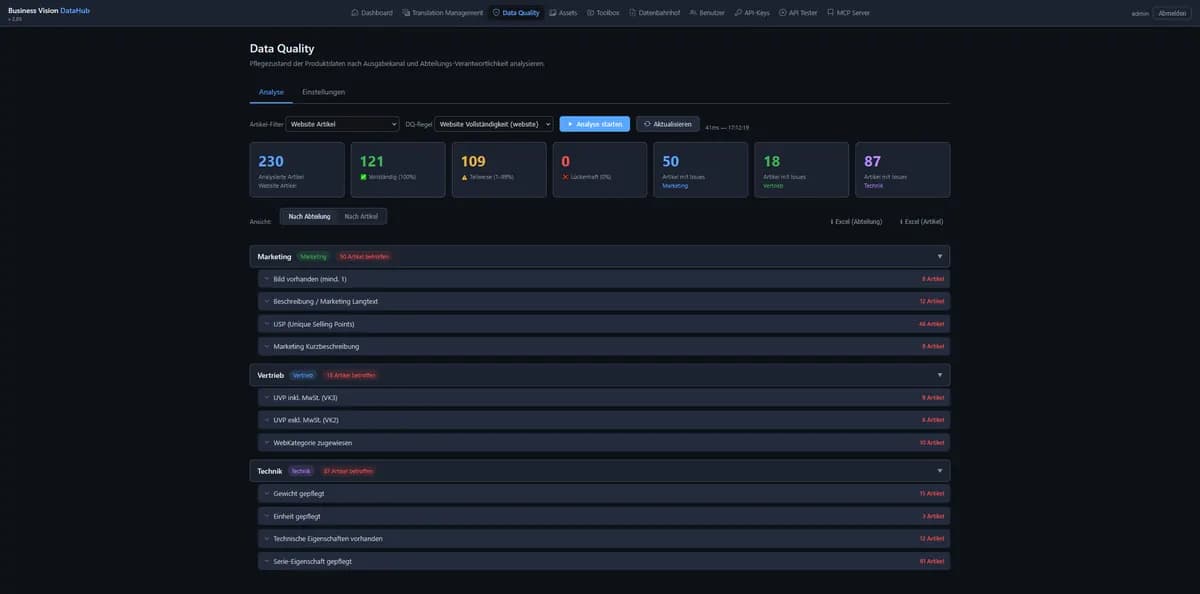Expand Serie-Eigenschaft gepflegt row
The image size is (1200, 594).
click(x=604, y=561)
